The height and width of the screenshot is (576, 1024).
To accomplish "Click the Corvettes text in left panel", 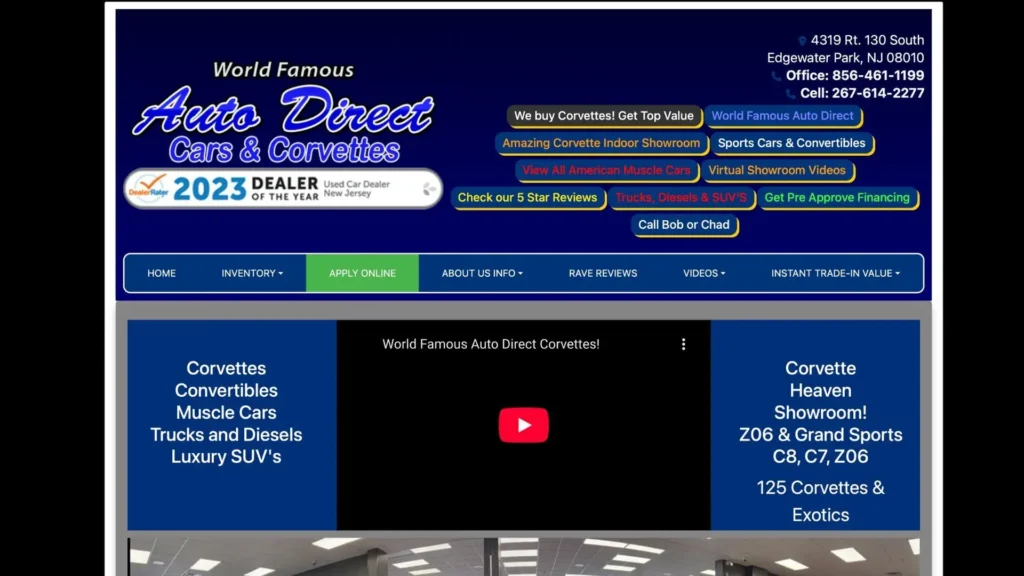I will point(226,368).
